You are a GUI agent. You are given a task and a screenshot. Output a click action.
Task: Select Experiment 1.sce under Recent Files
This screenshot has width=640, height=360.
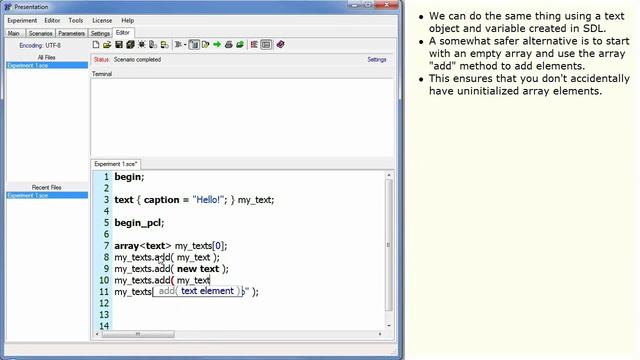coord(47,196)
